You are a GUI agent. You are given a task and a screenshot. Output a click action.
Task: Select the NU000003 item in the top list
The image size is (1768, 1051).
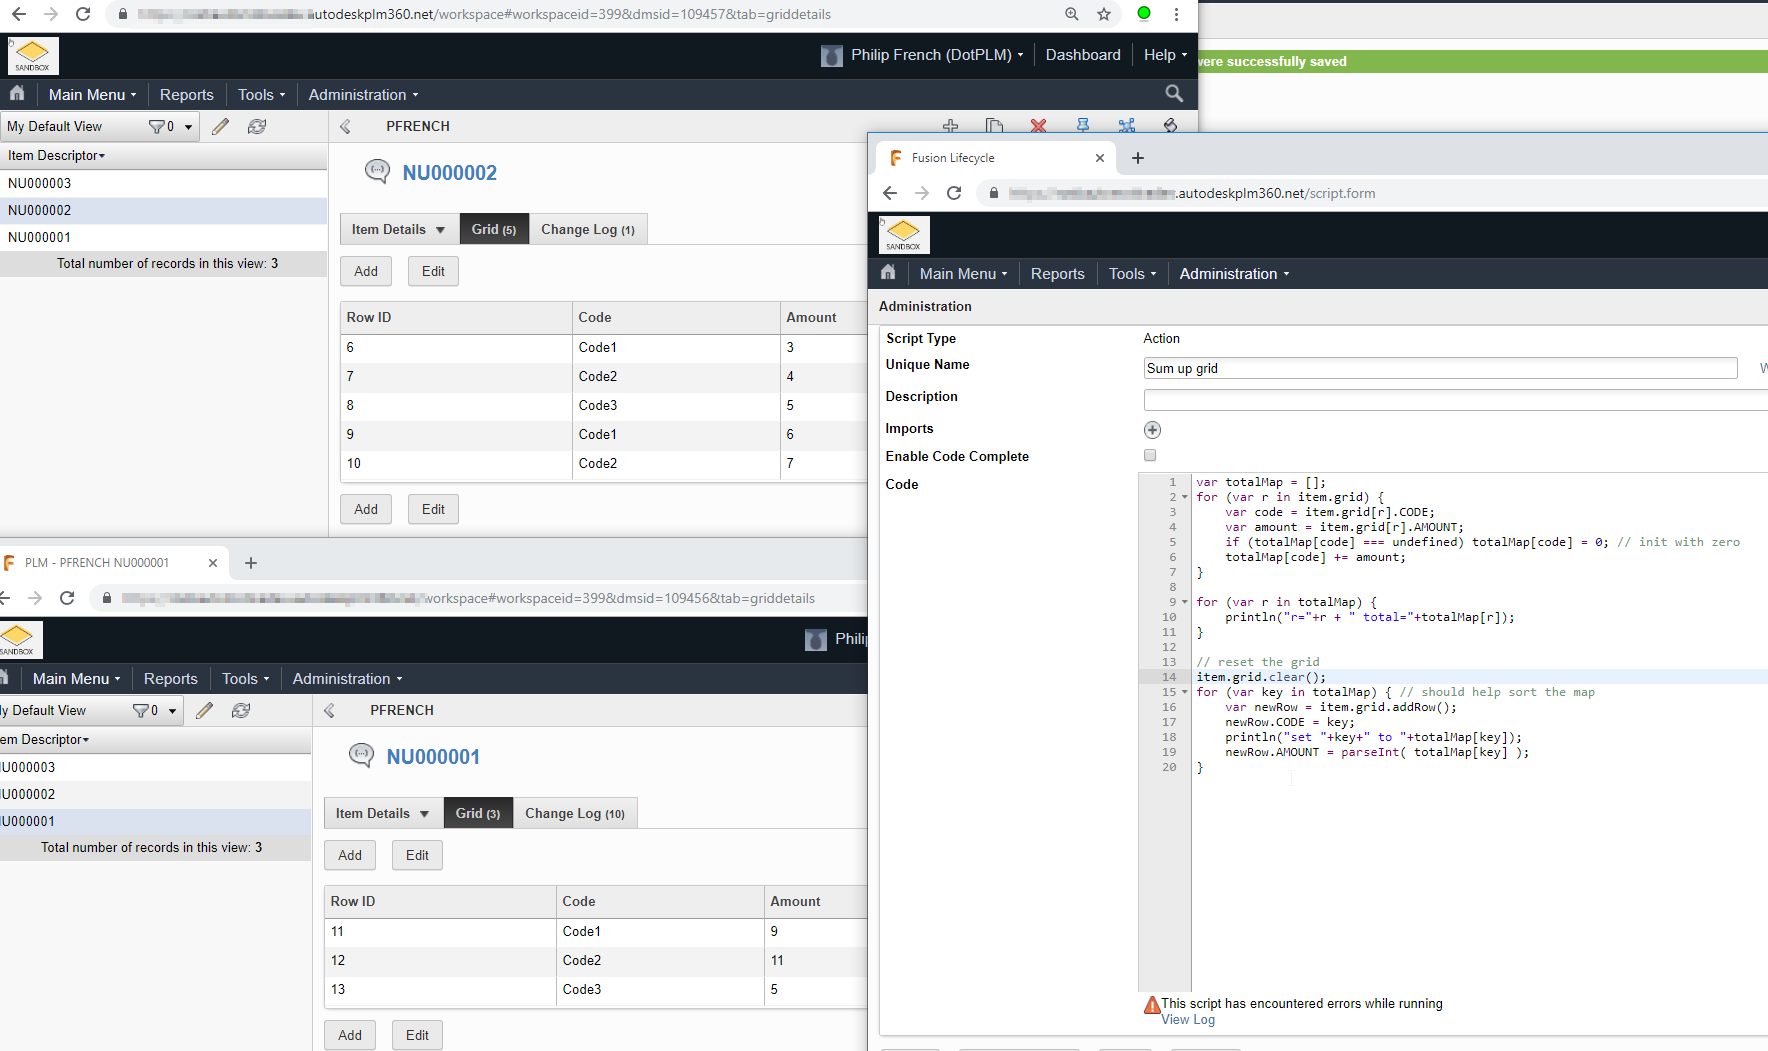click(x=40, y=183)
